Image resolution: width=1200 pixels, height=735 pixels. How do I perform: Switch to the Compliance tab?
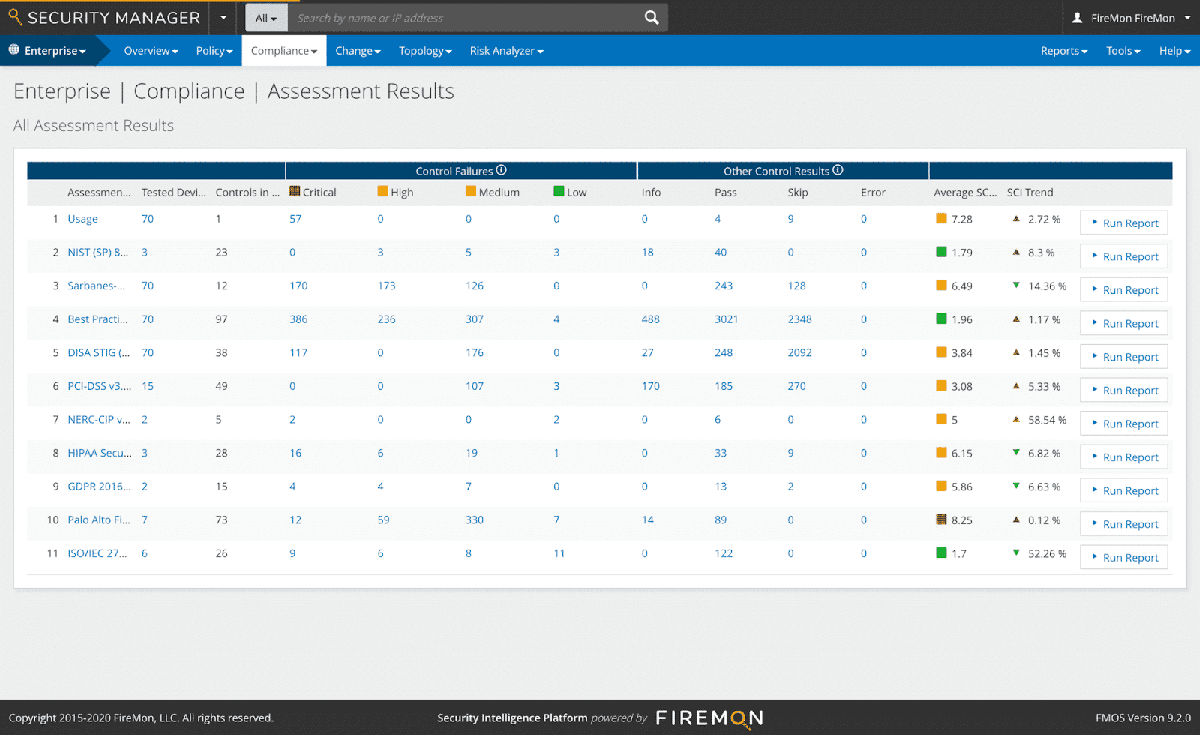tap(283, 50)
